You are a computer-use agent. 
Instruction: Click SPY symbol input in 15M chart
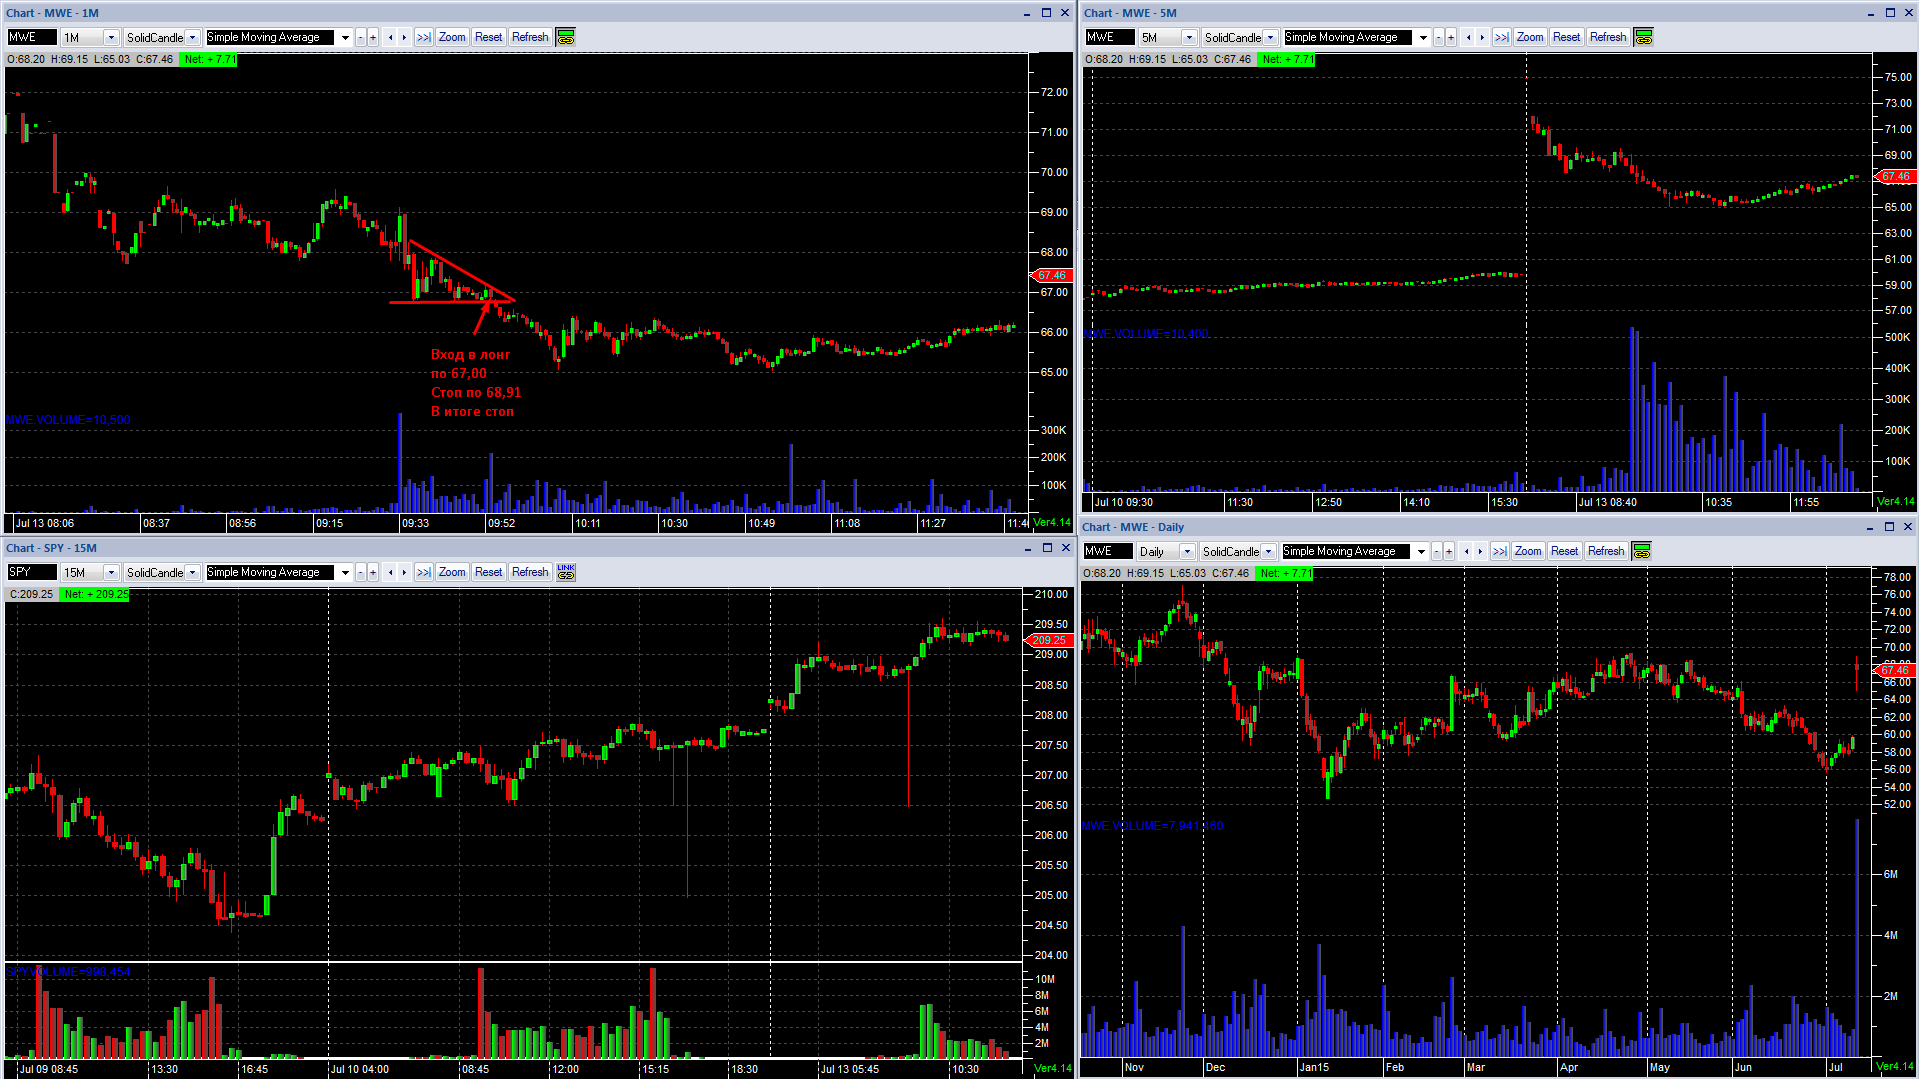pyautogui.click(x=32, y=572)
